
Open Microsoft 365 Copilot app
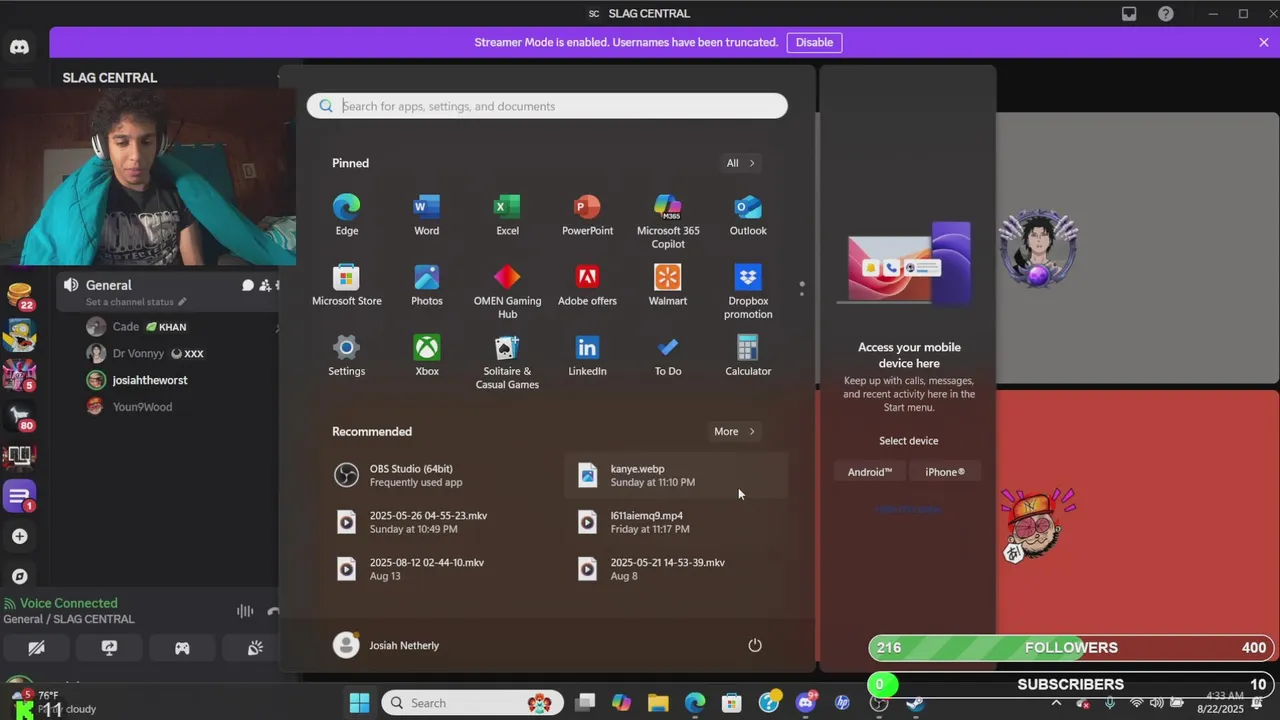click(x=668, y=221)
